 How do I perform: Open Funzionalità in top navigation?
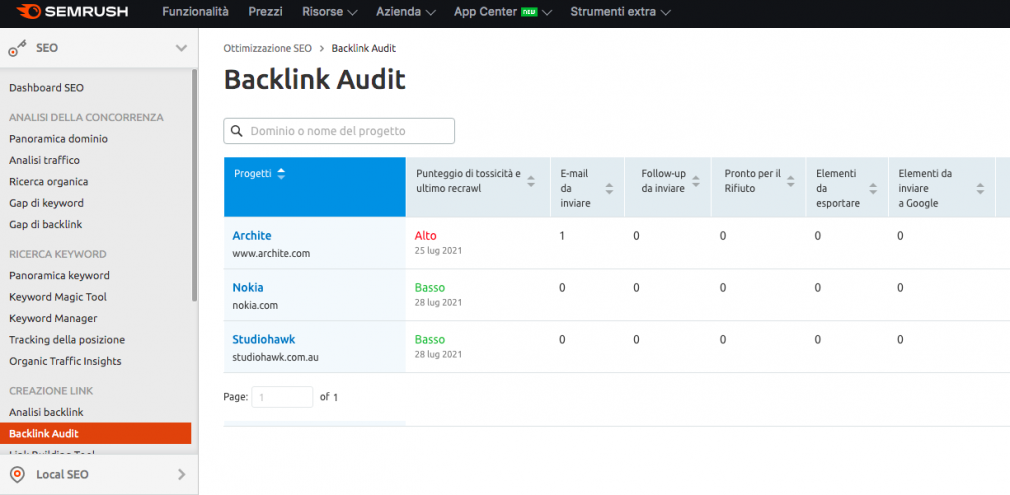pyautogui.click(x=195, y=12)
